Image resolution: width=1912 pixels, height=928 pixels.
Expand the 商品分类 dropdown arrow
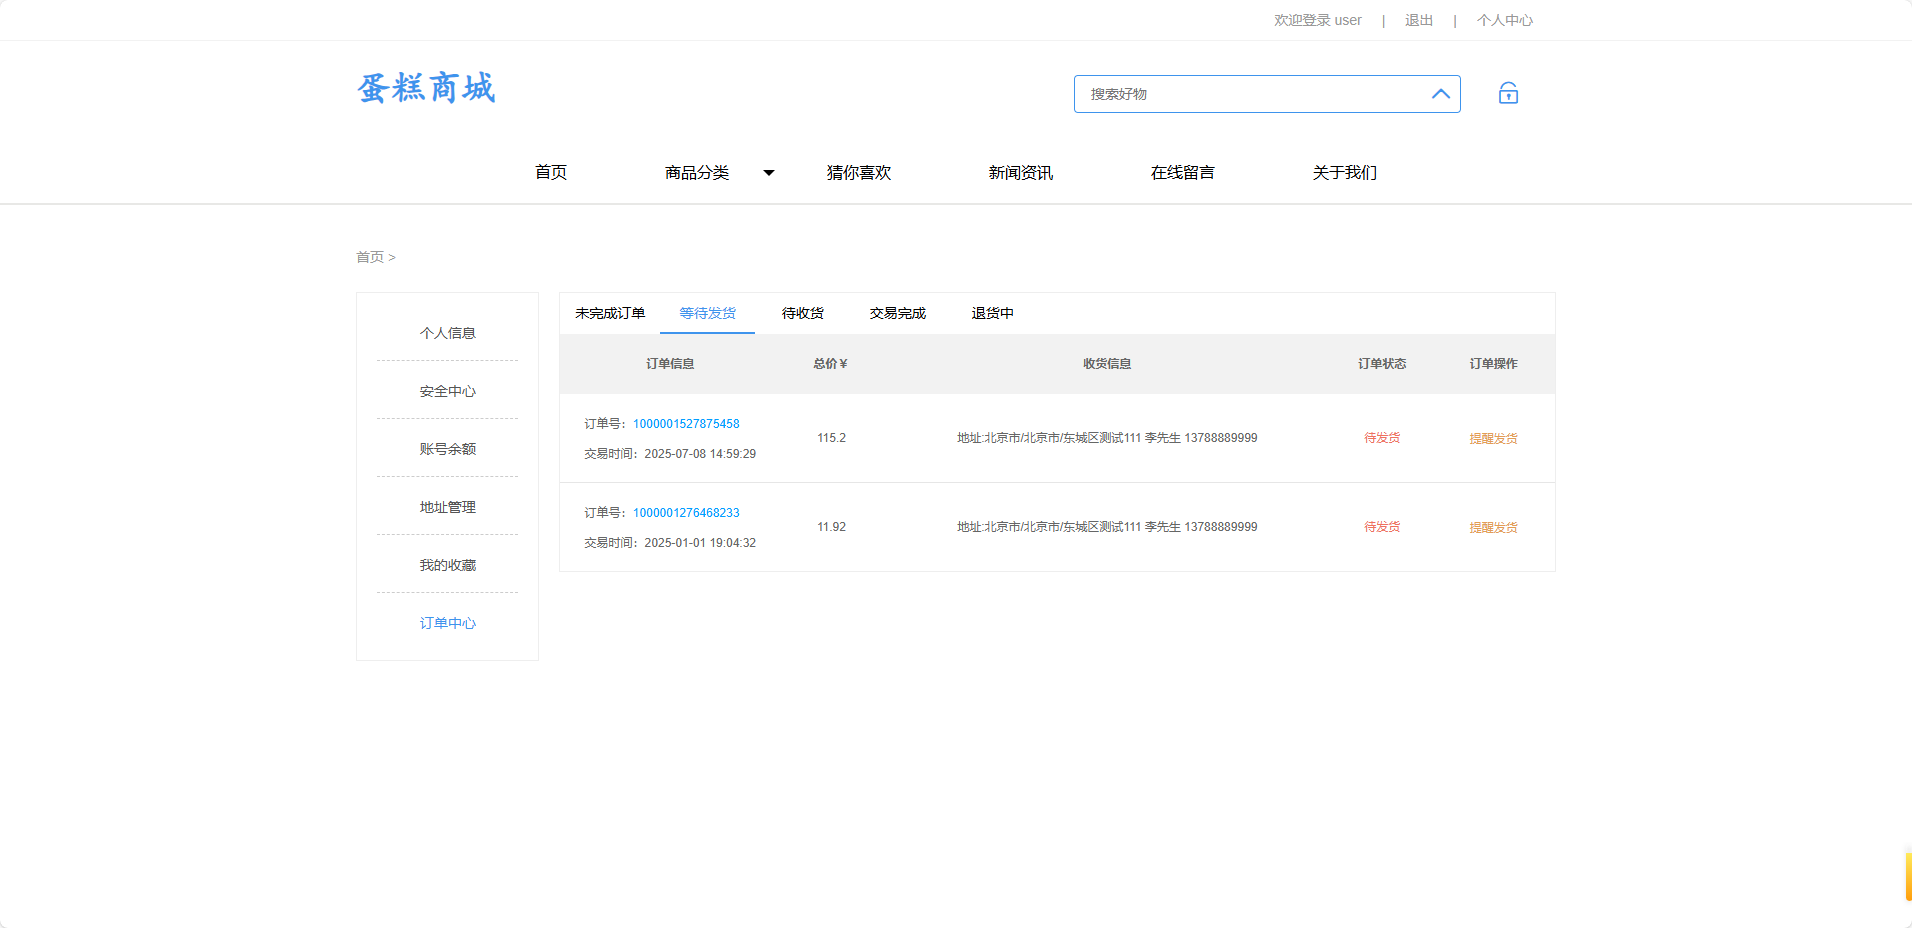coord(768,172)
